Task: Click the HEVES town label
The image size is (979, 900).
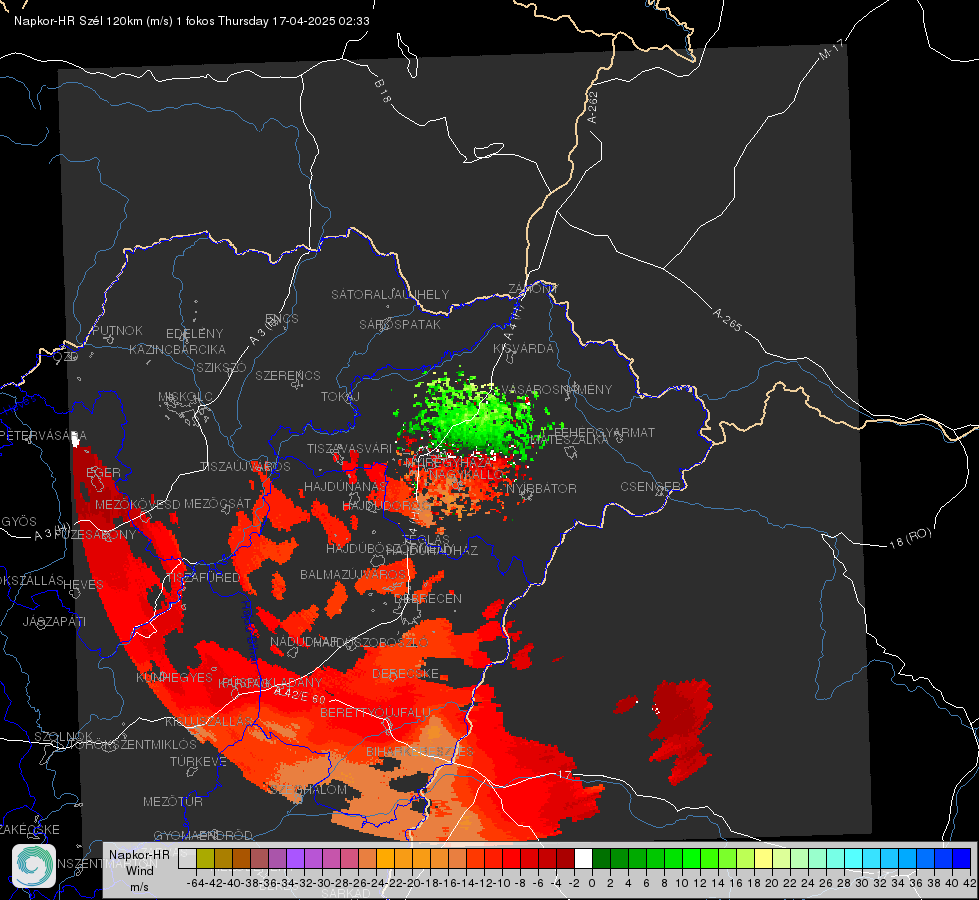Action: (x=84, y=585)
